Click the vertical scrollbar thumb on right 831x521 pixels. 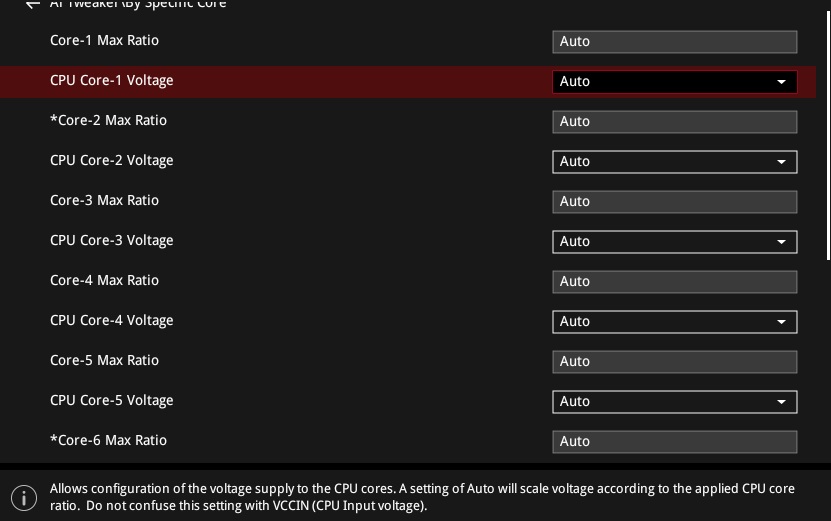click(828, 135)
